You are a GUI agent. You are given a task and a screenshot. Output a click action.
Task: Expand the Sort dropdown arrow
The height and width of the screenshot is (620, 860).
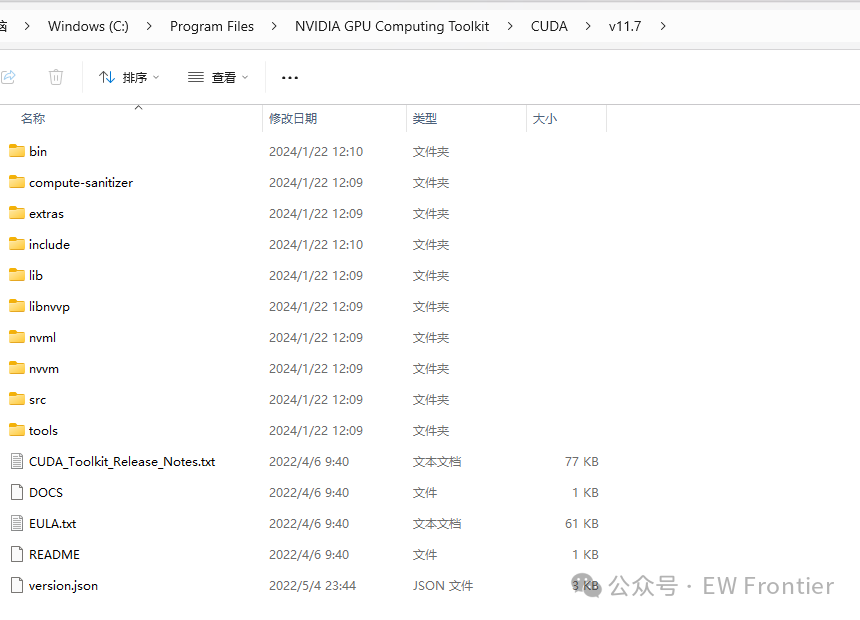click(x=155, y=77)
